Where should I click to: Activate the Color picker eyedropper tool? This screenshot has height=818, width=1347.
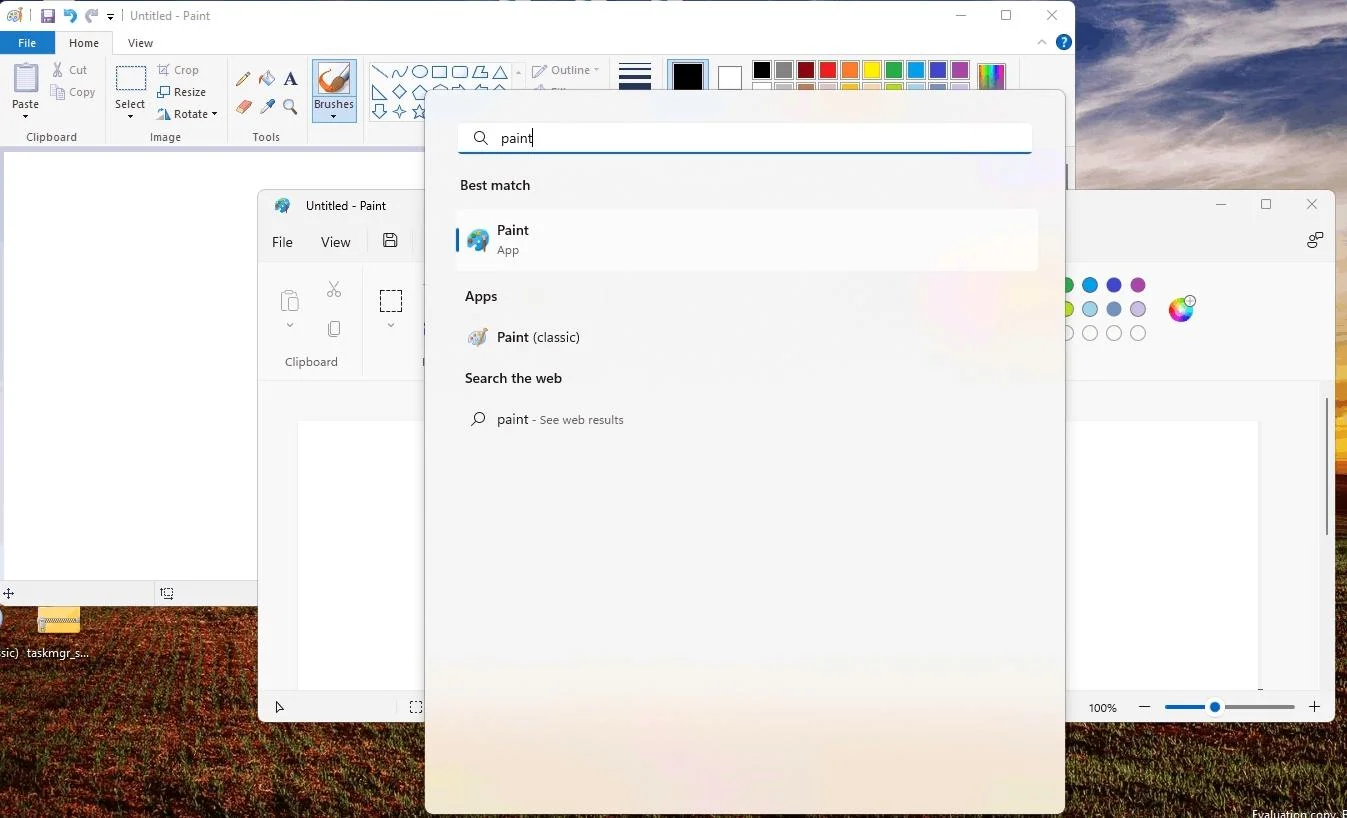pyautogui.click(x=267, y=106)
